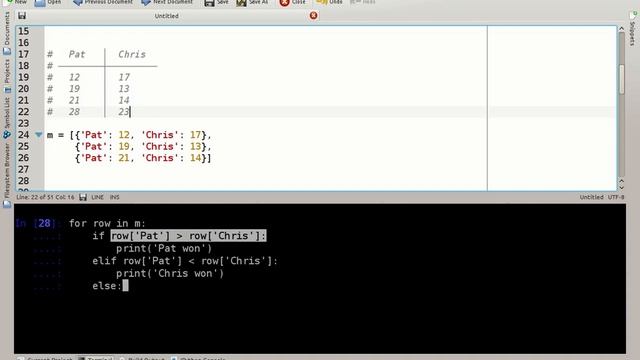The image size is (640, 360).
Task: Click the floppy disk icon left of the Untitled tab
Action: pyautogui.click(x=22, y=16)
